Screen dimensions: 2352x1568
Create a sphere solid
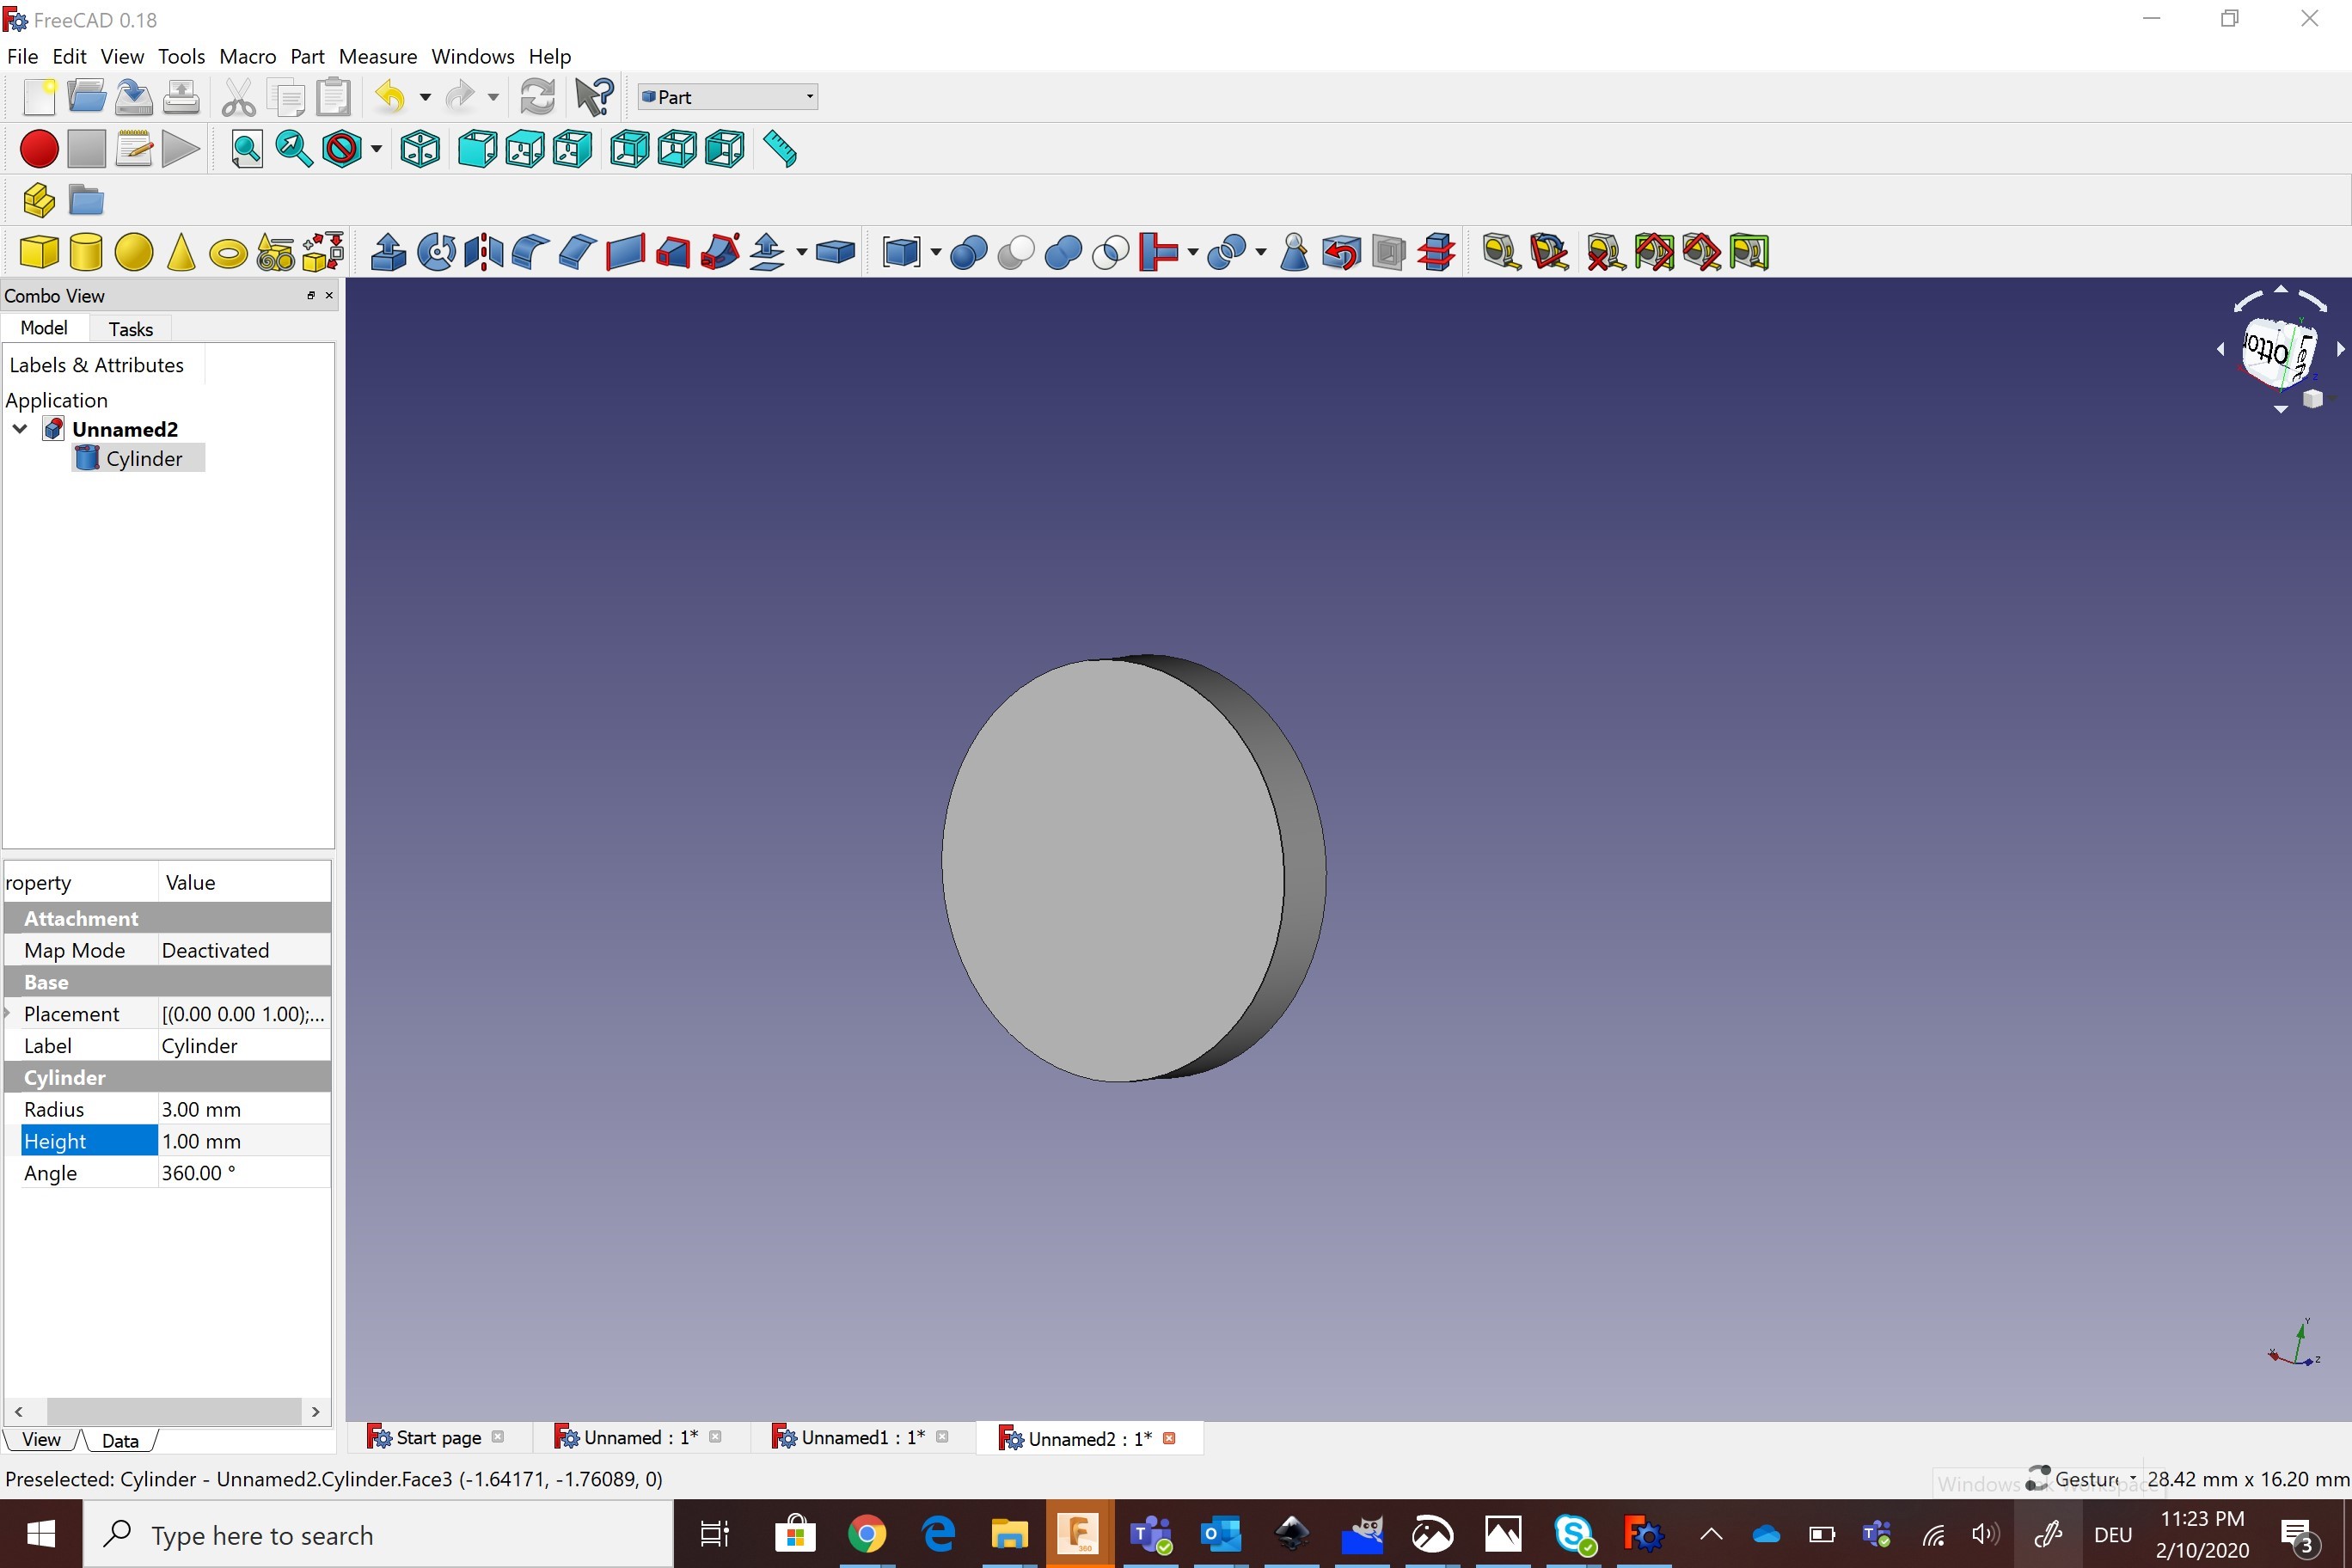click(x=134, y=252)
